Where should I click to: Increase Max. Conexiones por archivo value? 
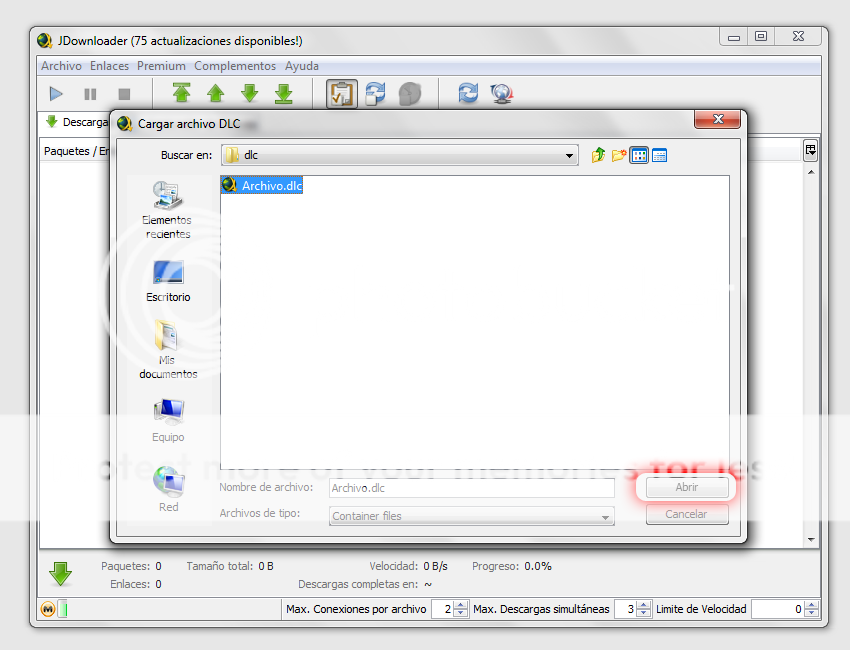460,605
